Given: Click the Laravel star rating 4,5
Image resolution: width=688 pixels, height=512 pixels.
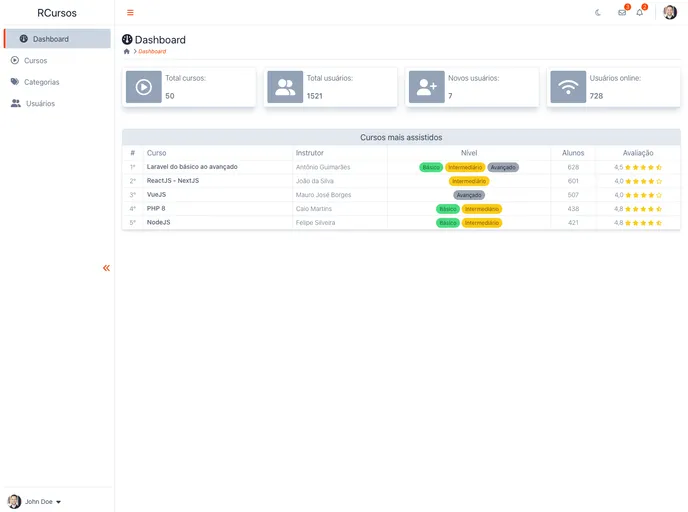Looking at the screenshot, I should 638,167.
